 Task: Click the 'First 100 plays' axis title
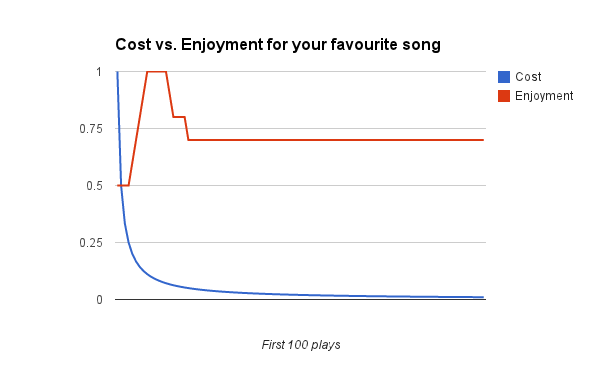click(301, 345)
